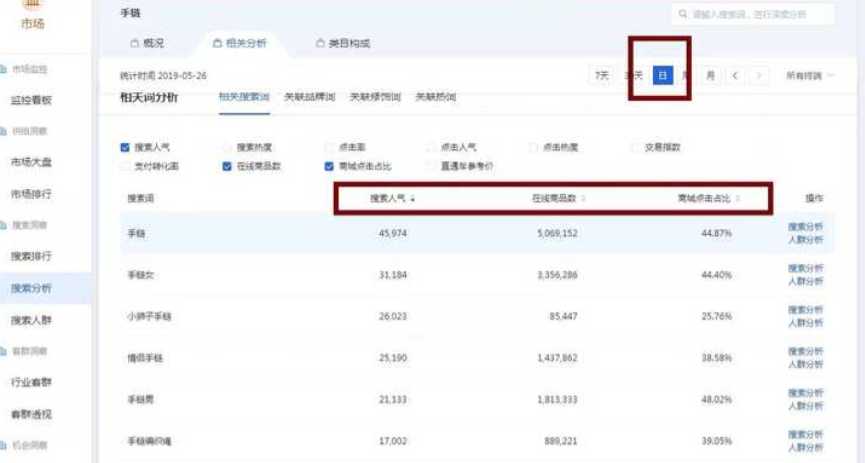The height and width of the screenshot is (463, 865).
Task: Click 搜索分析 link in the 情侣手链 row
Action: (805, 352)
